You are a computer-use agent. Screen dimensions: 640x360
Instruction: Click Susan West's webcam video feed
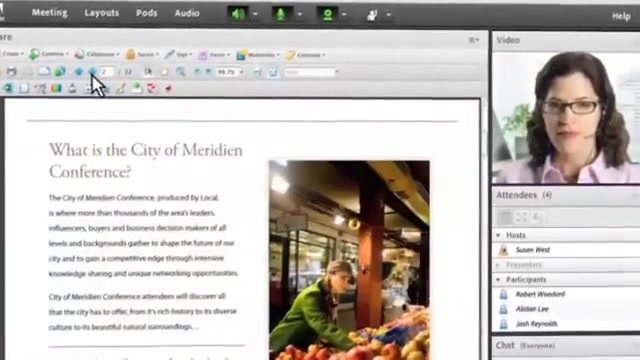click(566, 117)
